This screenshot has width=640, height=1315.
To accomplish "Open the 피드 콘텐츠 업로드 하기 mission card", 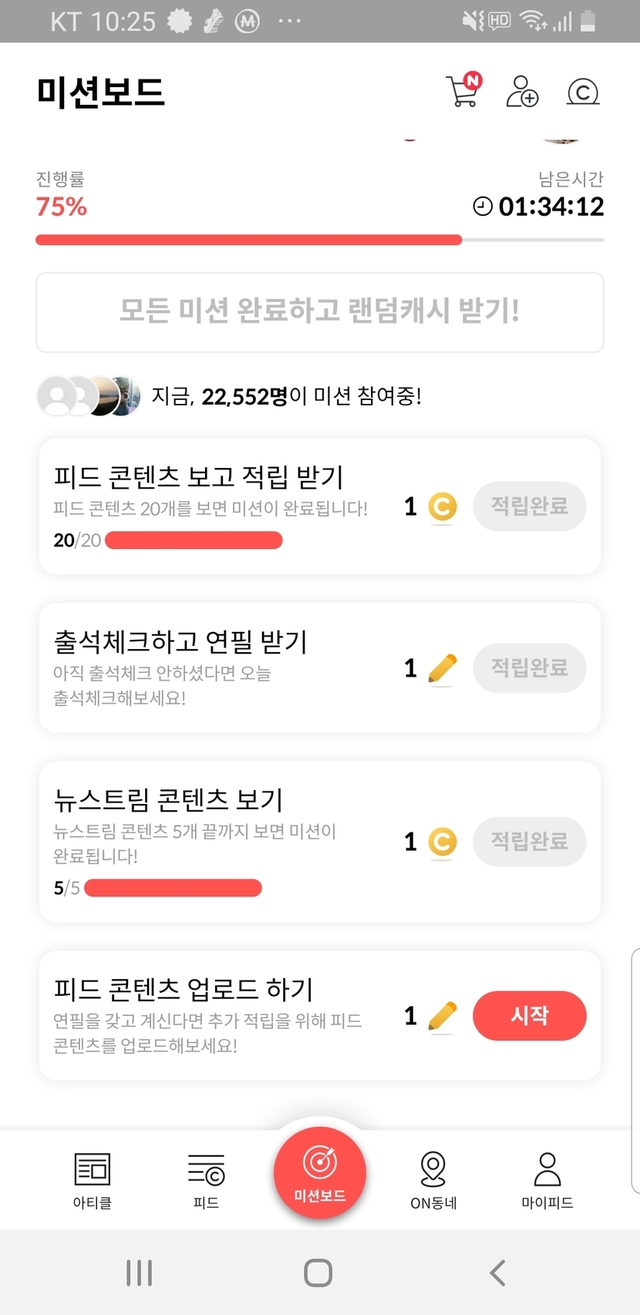I will pos(220,1015).
